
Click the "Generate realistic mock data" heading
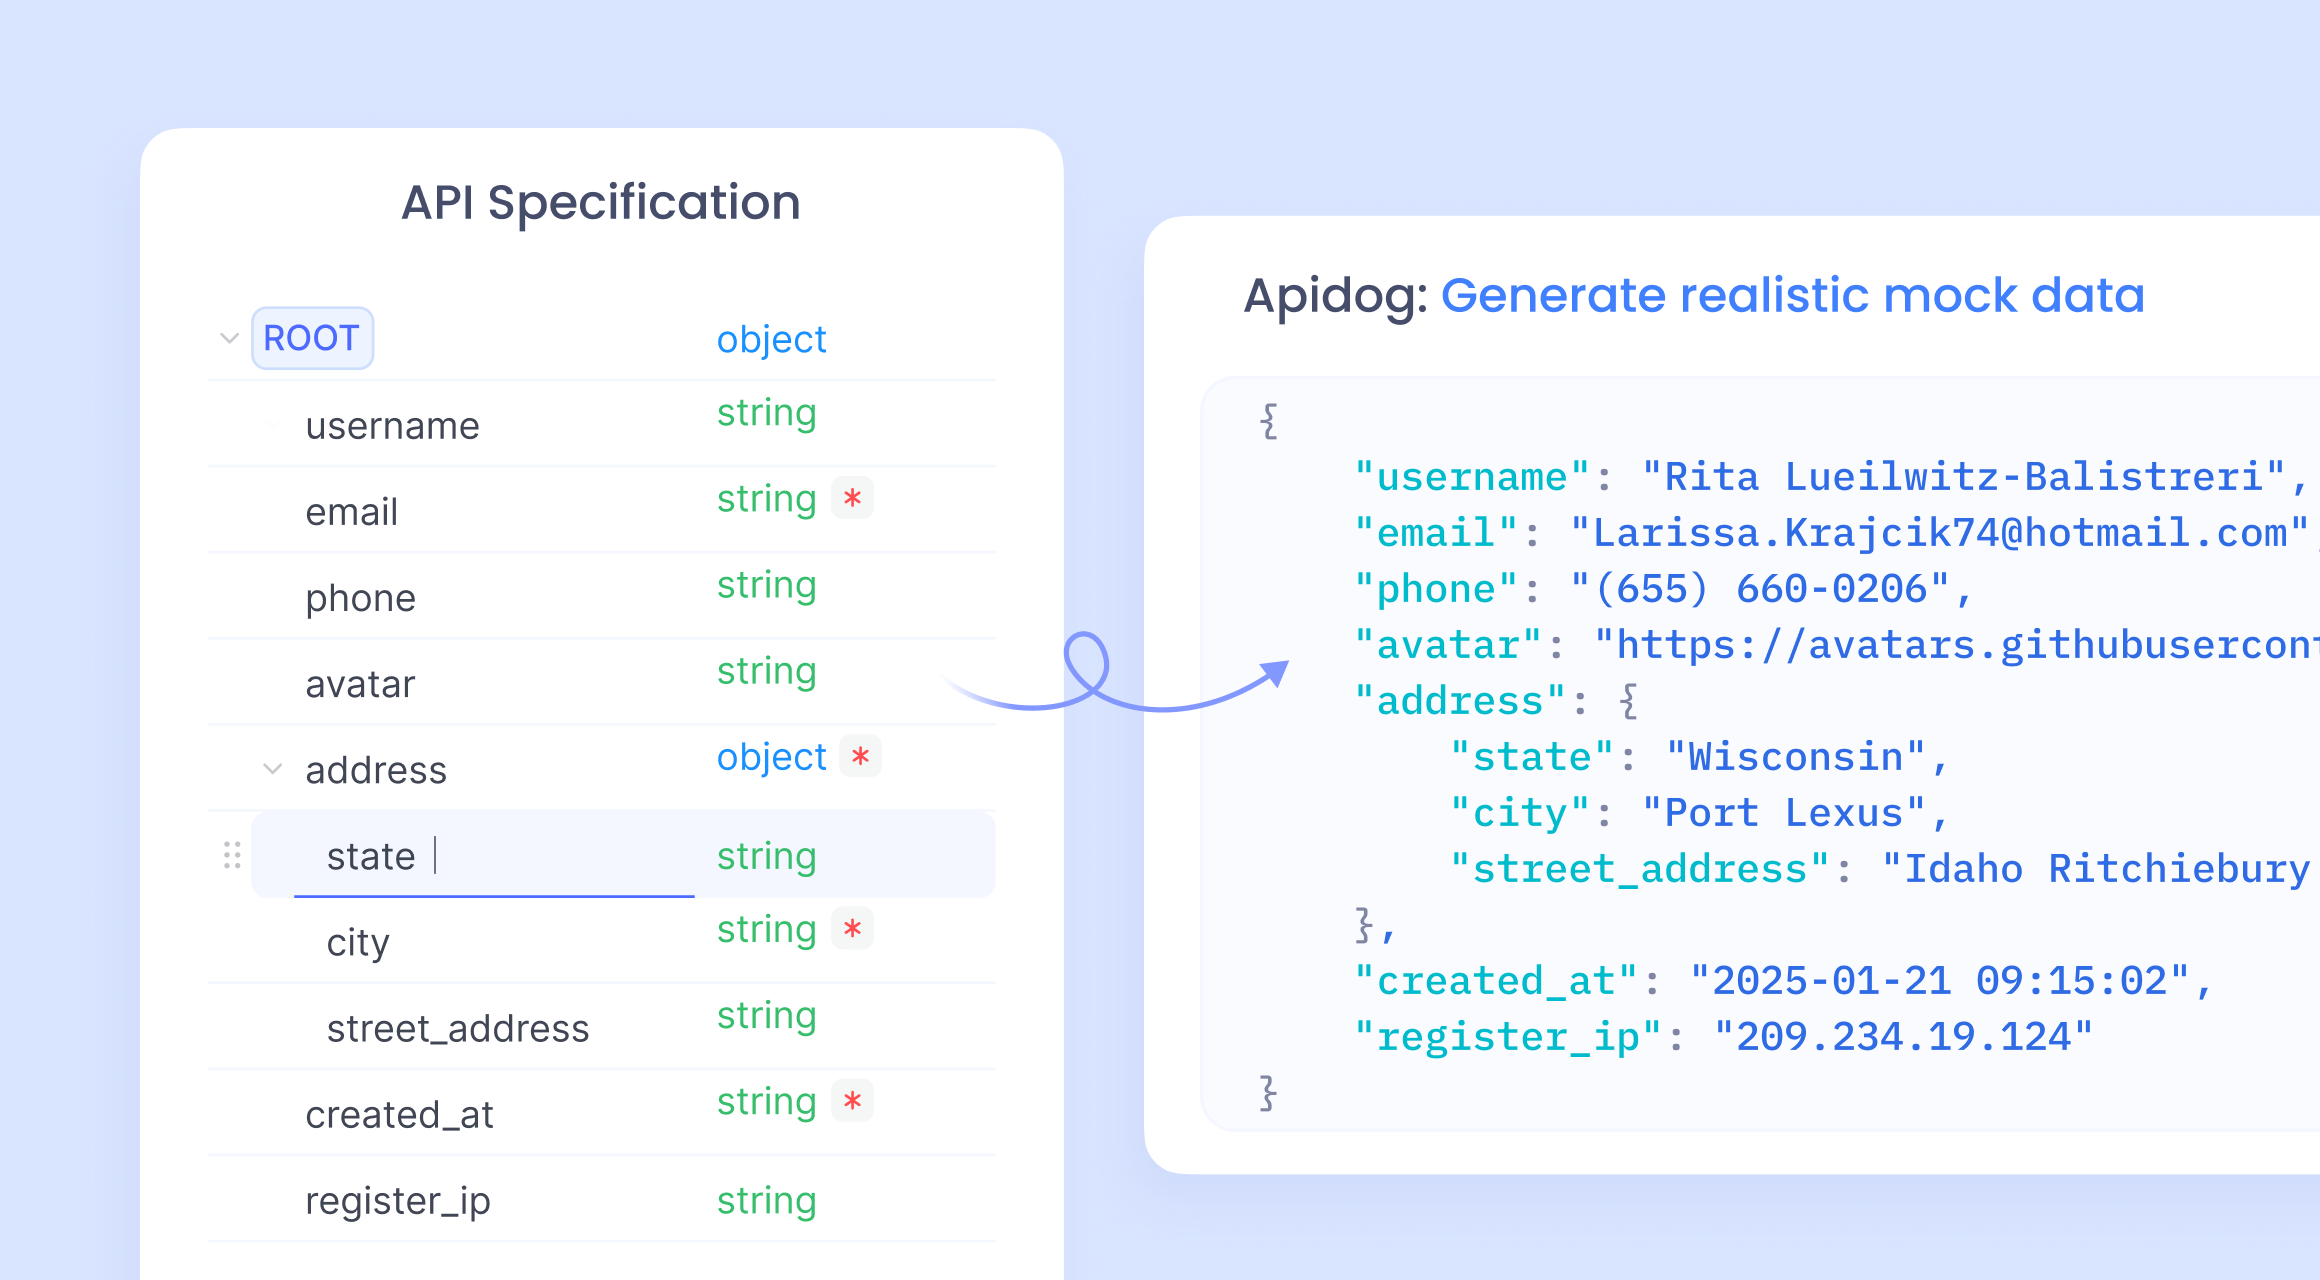(x=1792, y=296)
